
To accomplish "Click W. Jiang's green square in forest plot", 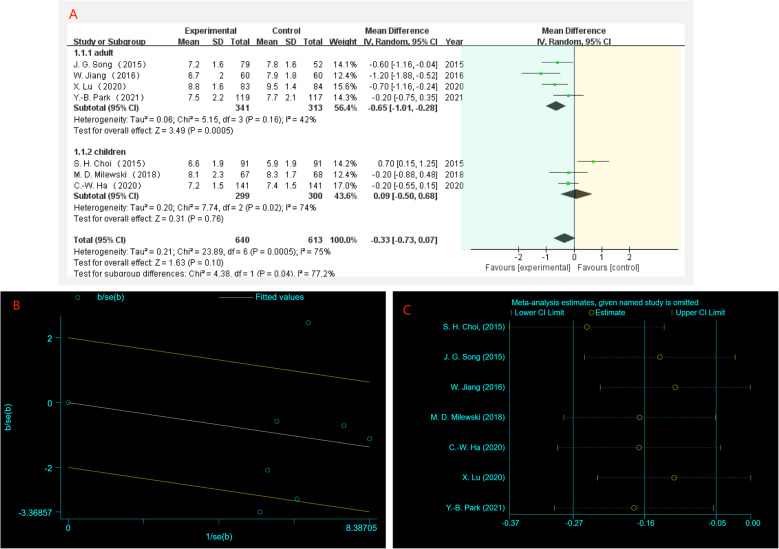I will click(540, 74).
